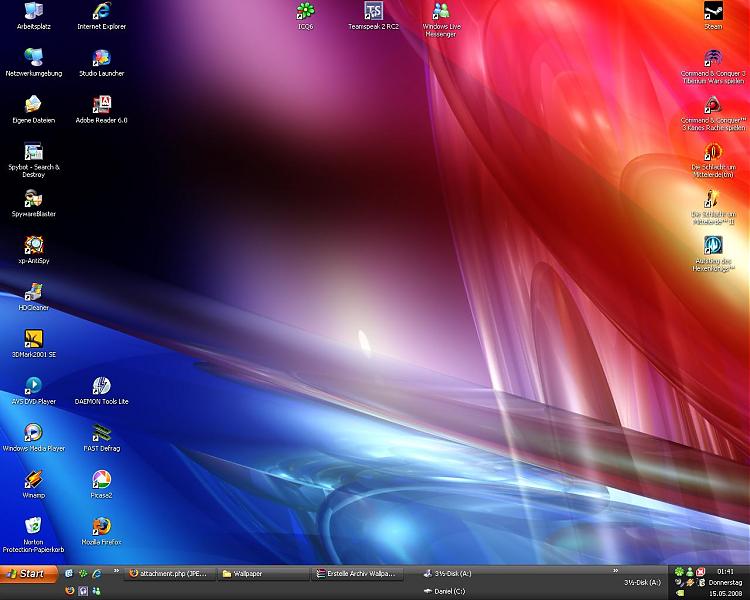Viewport: 750px width, 600px height.
Task: Click the Winamp desktop shortcut
Action: pyautogui.click(x=33, y=479)
